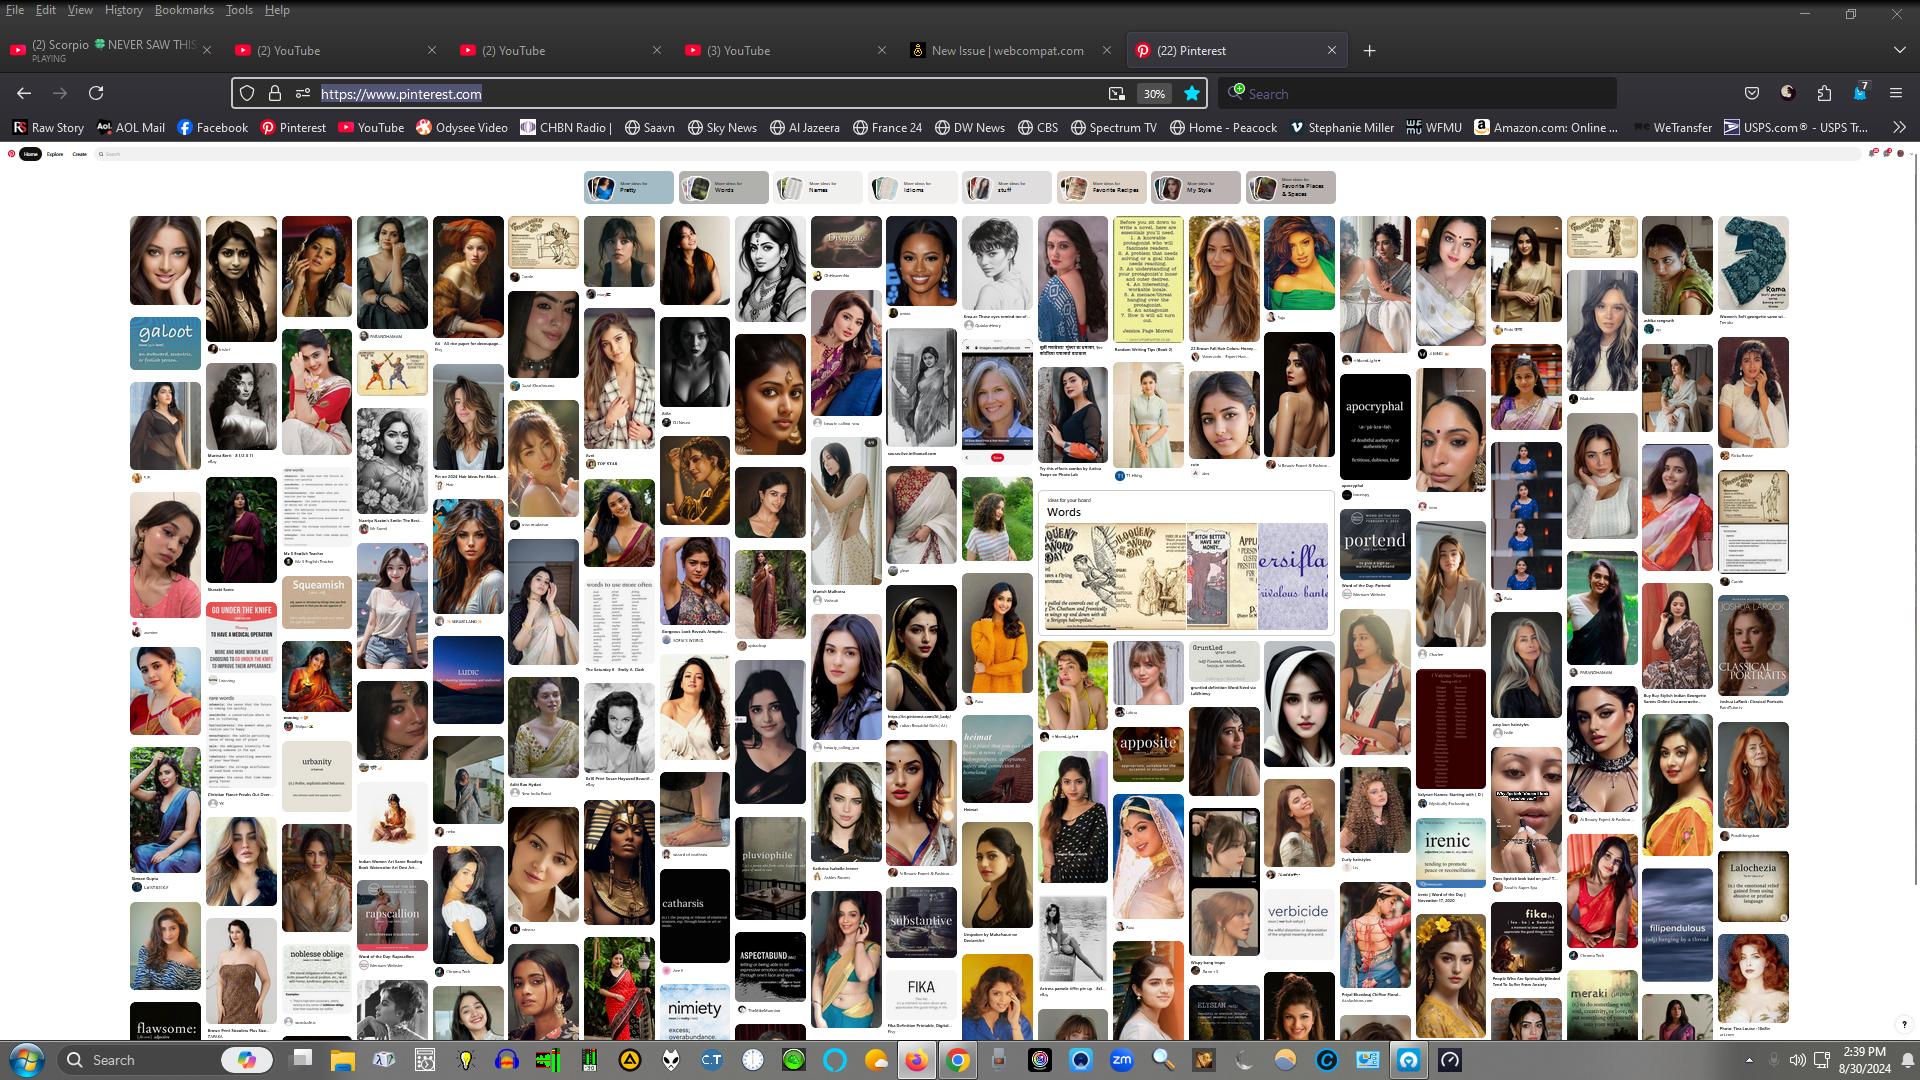Click the Create link on Pinterest
Viewport: 1920px width, 1080px height.
[80, 154]
